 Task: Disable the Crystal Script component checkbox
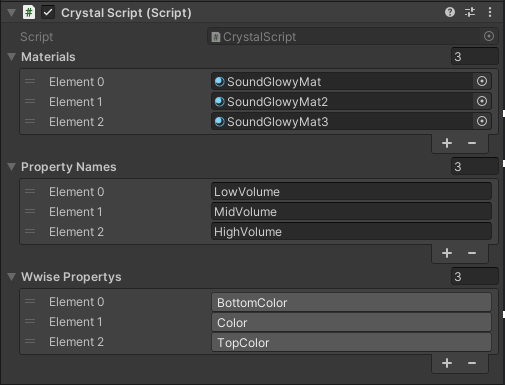[x=48, y=13]
